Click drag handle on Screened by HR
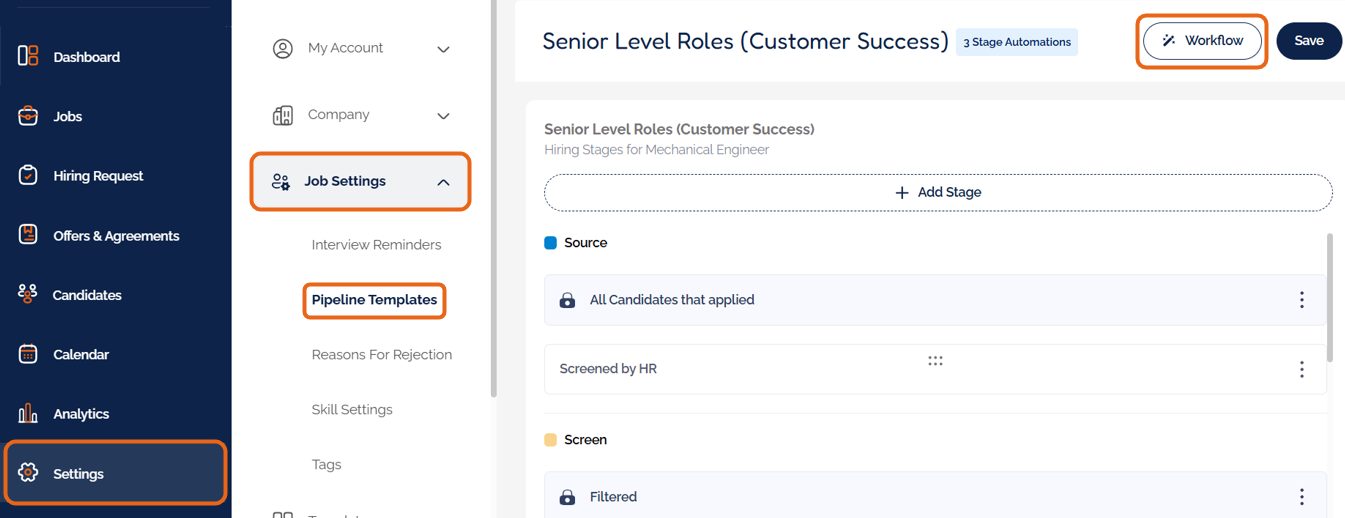Viewport: 1345px width, 518px height. click(935, 361)
